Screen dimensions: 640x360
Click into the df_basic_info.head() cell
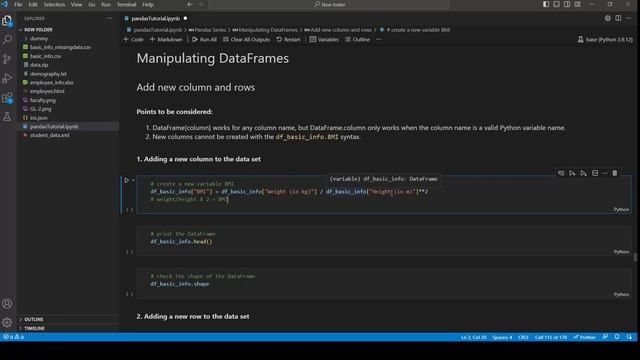click(384, 241)
